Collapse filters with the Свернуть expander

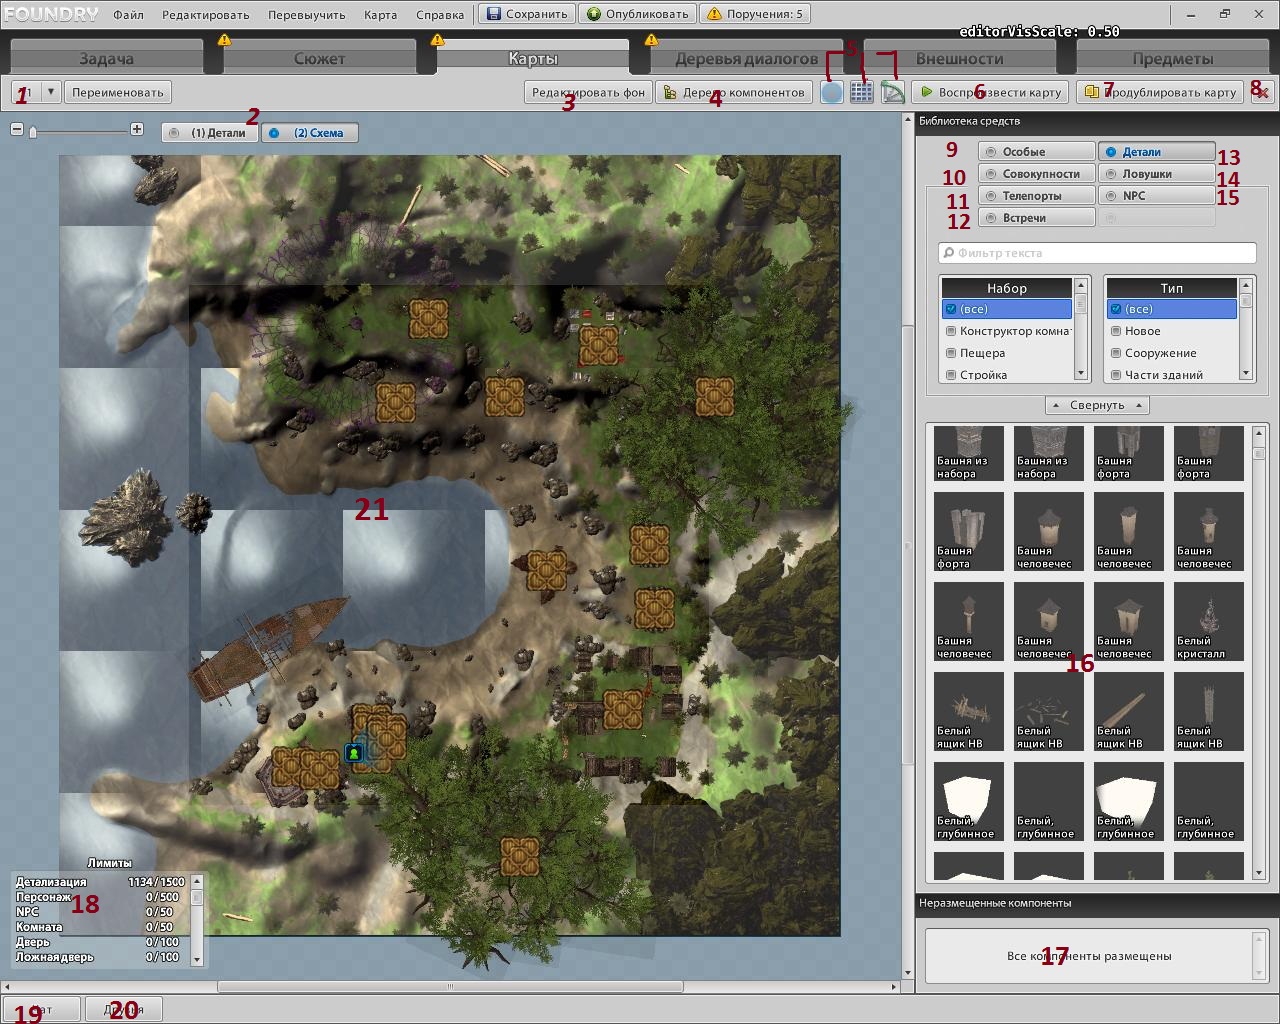point(1097,405)
